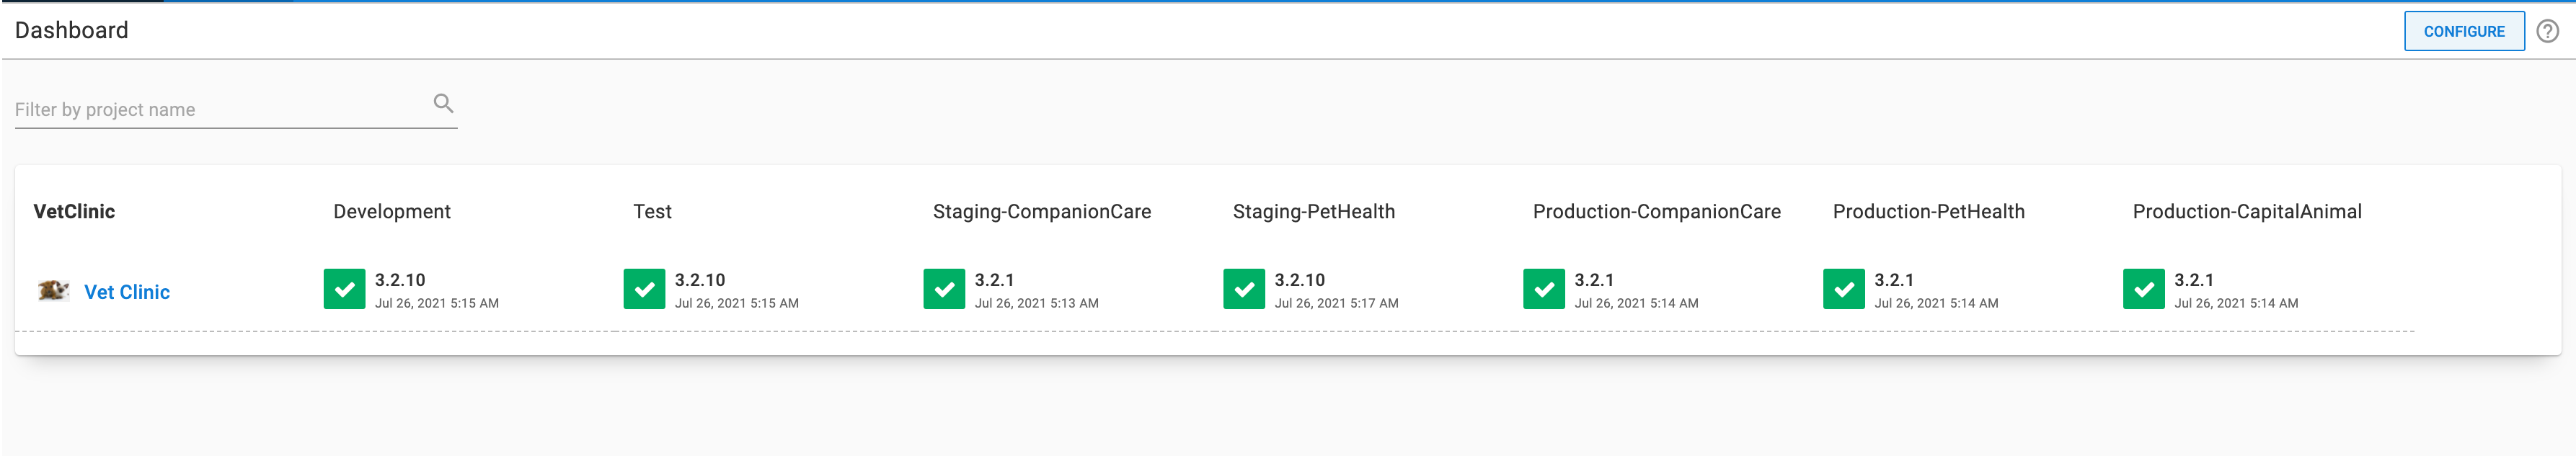Click the Staging-CompanionCare status check icon
This screenshot has width=2576, height=456.
tap(944, 289)
